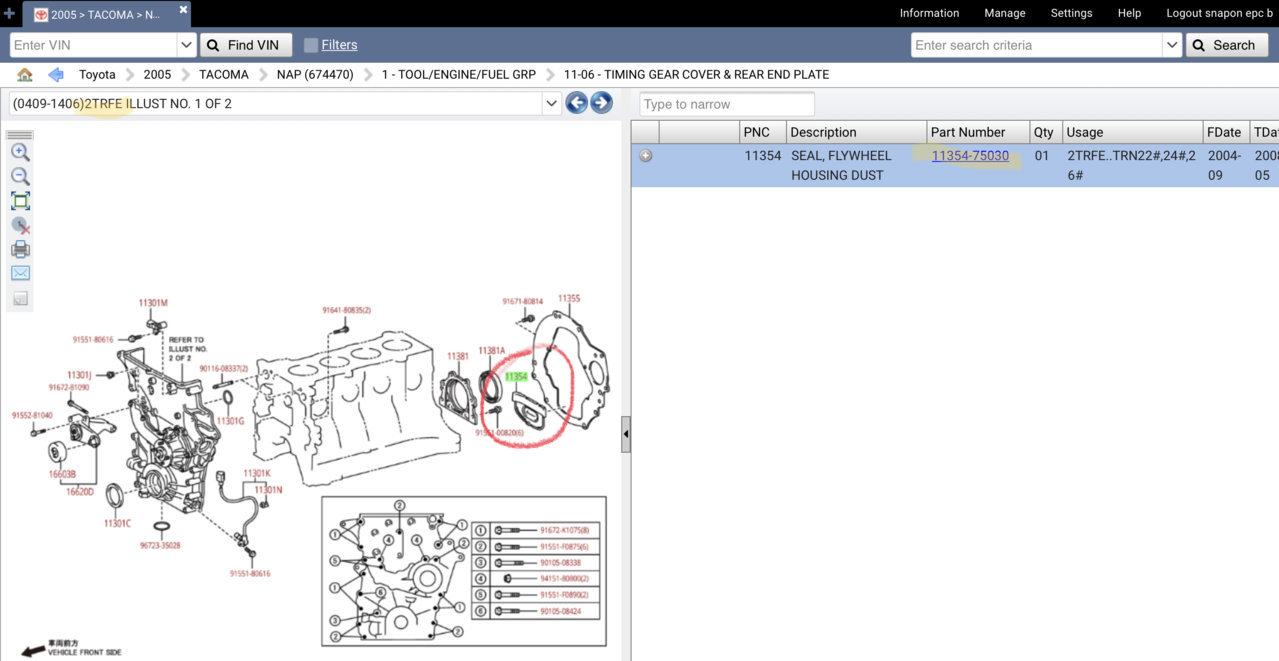The width and height of the screenshot is (1279, 661).
Task: Clear the diagram selection with the red X tool
Action: point(20,226)
